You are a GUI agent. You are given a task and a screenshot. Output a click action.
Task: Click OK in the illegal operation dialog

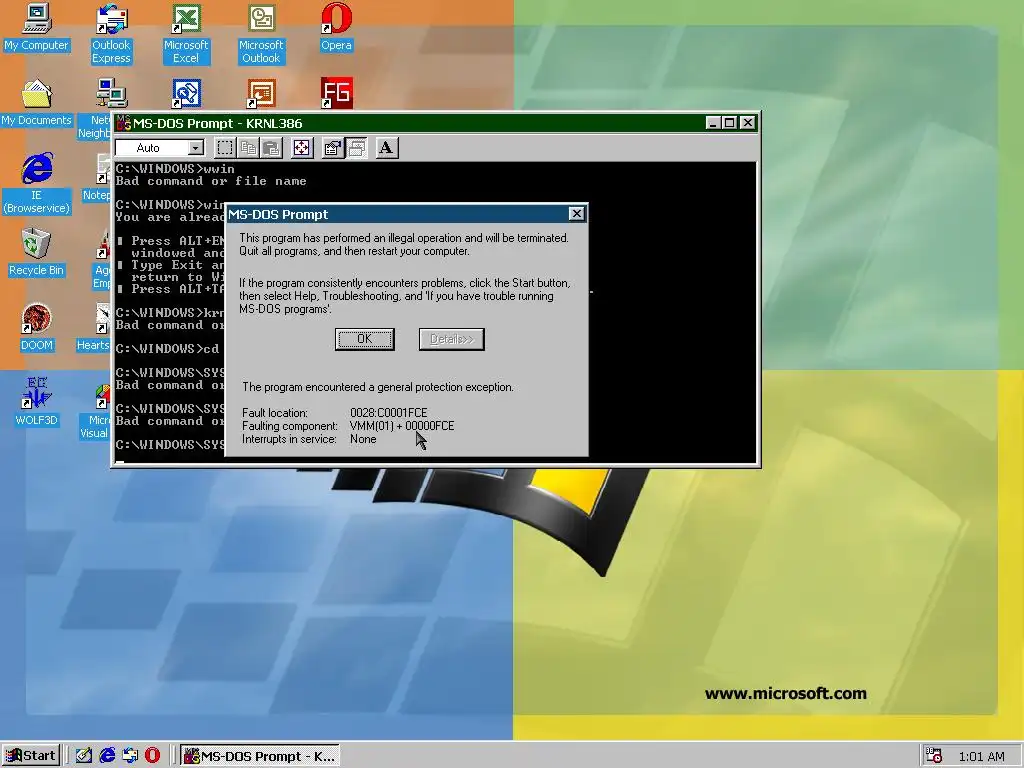tap(364, 339)
